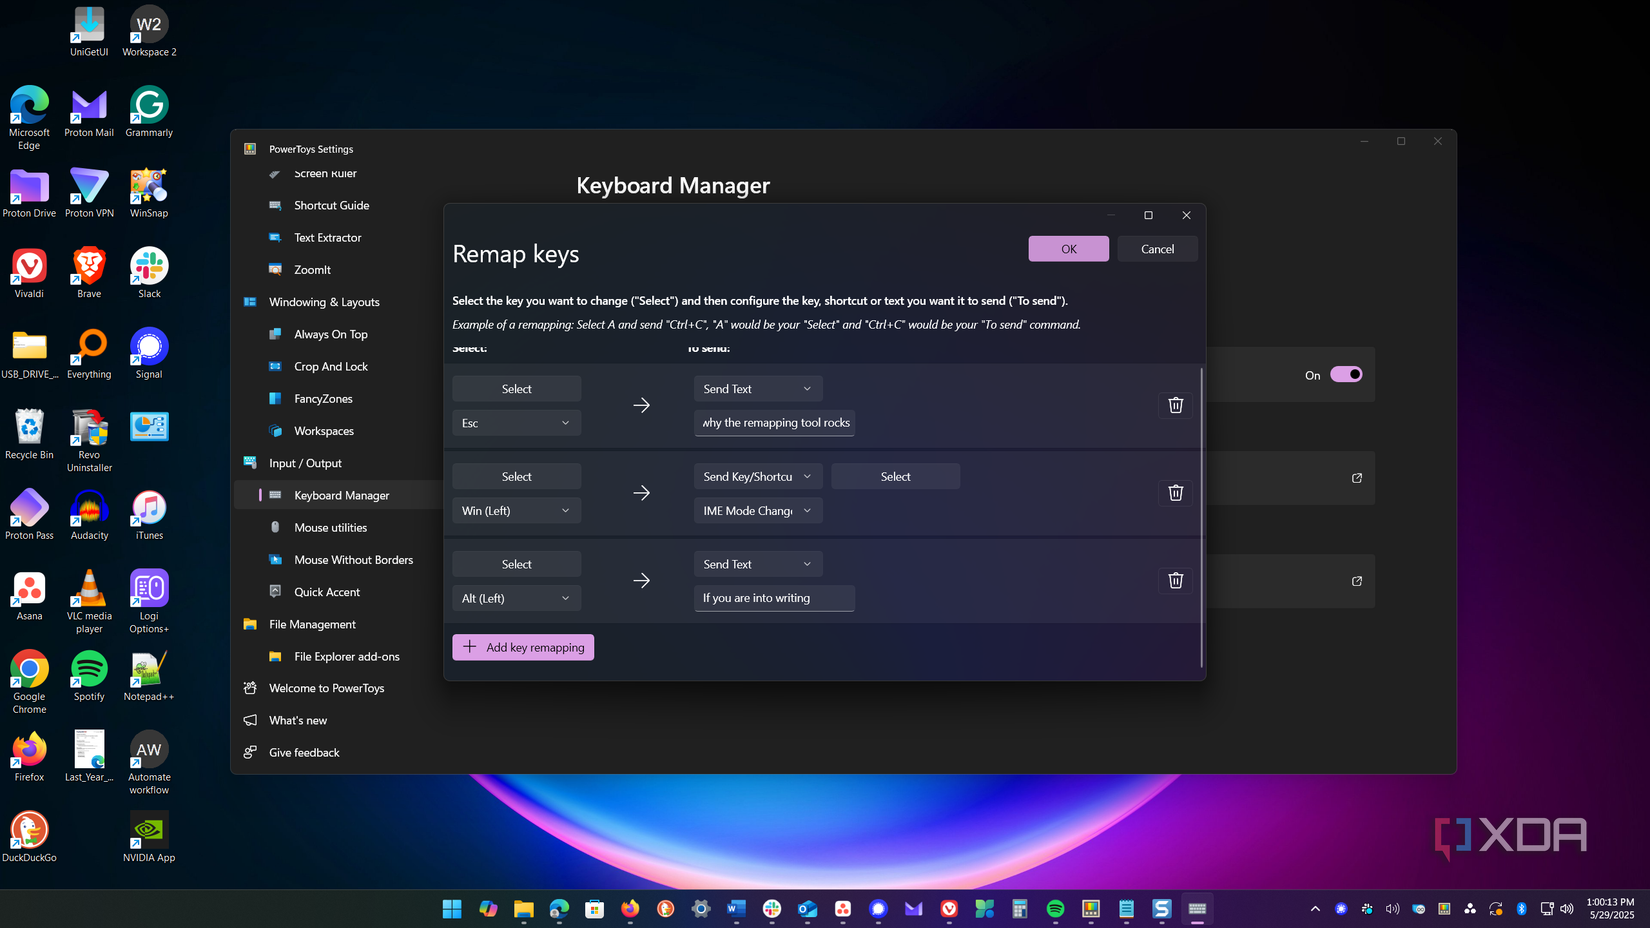Open the Windows Start button
Viewport: 1650px width, 928px height.
coord(452,908)
